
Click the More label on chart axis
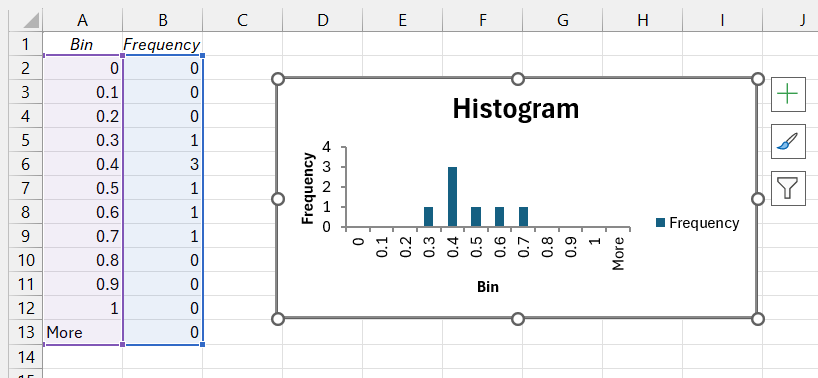618,253
